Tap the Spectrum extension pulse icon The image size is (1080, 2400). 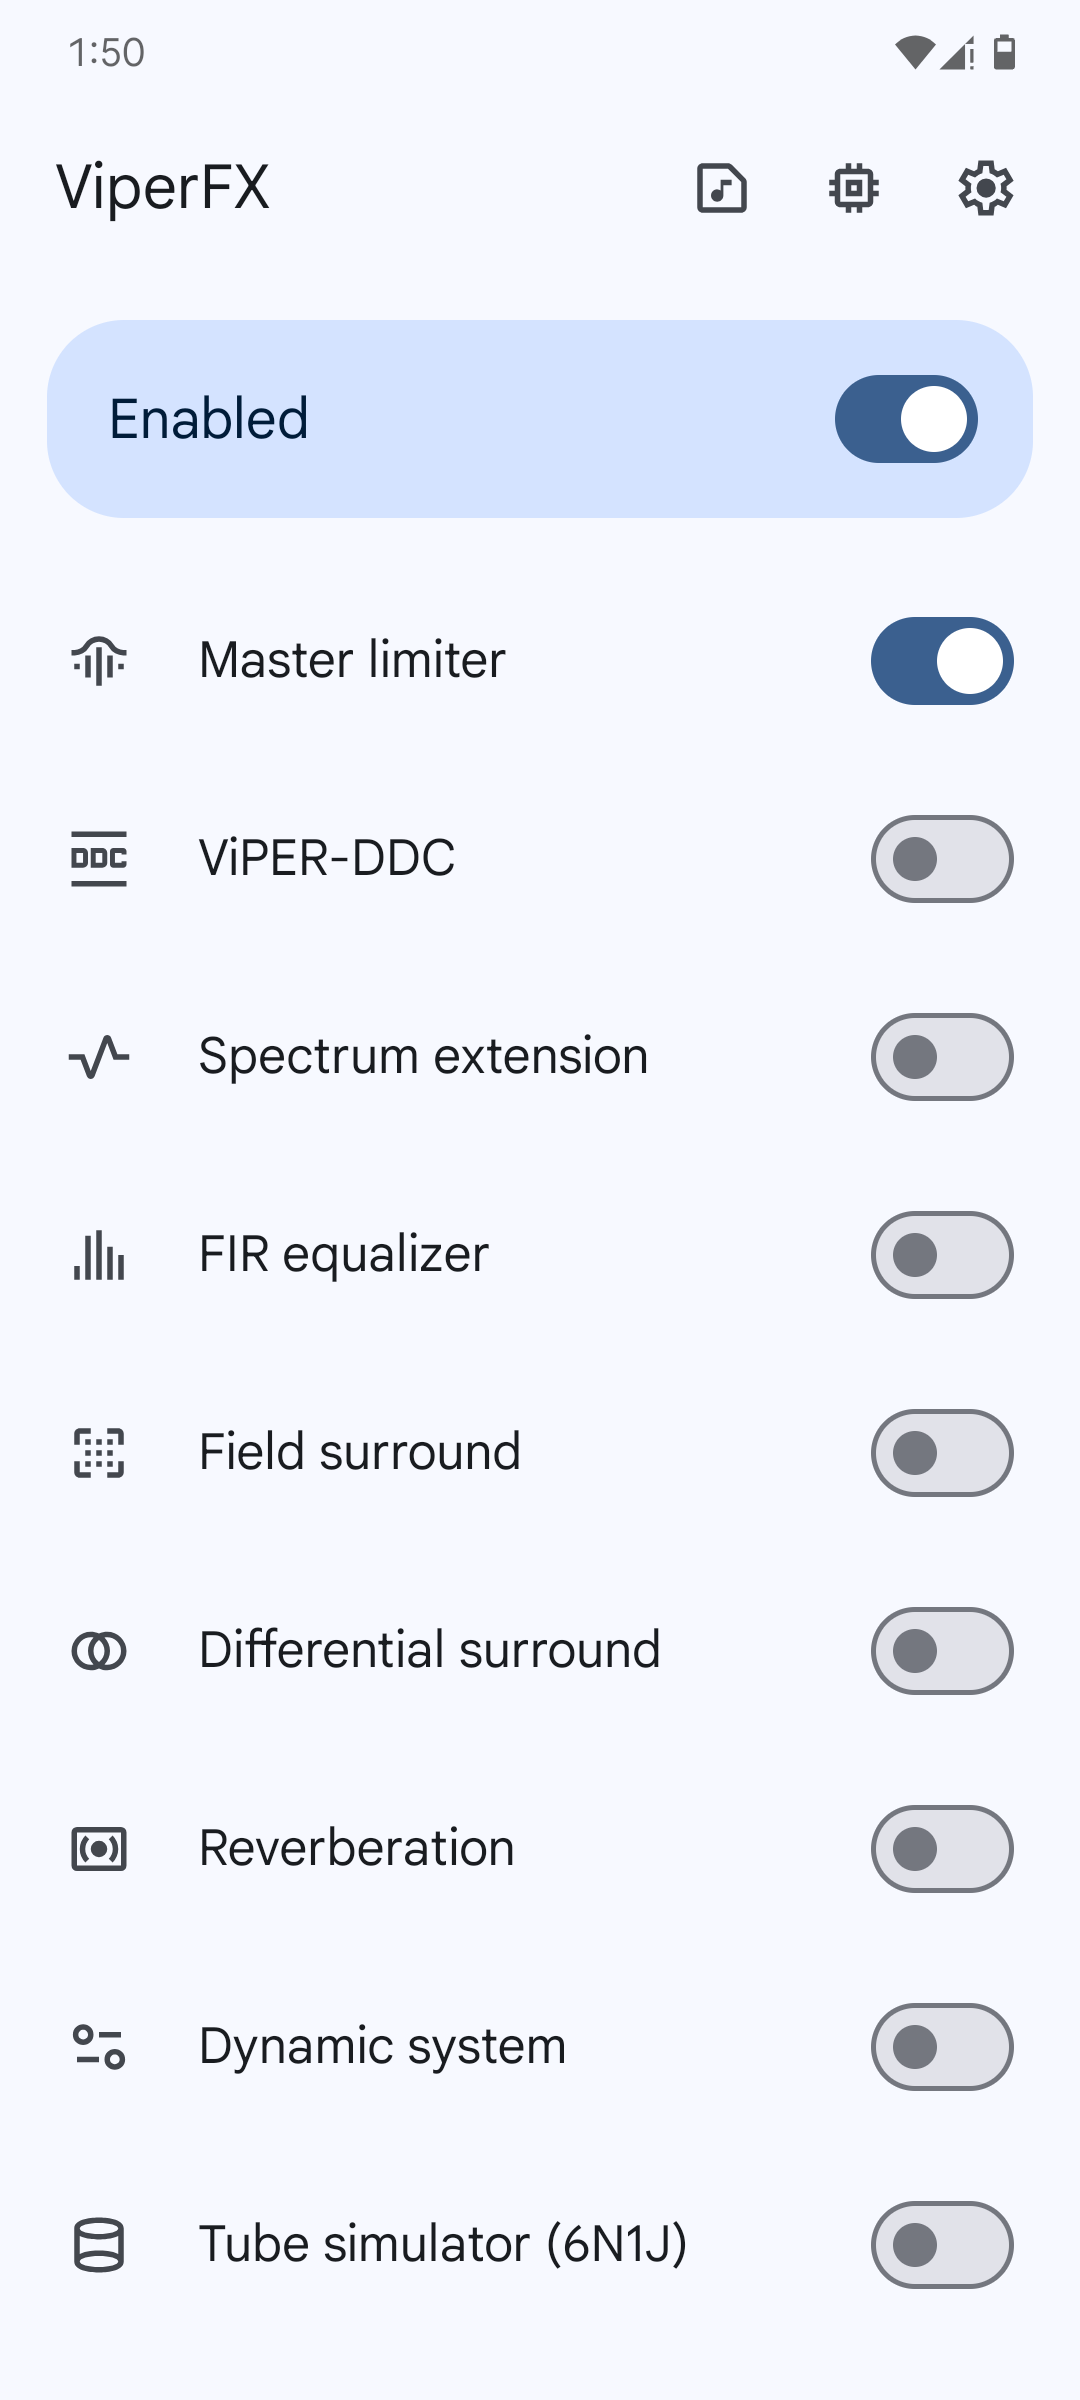pyautogui.click(x=99, y=1057)
